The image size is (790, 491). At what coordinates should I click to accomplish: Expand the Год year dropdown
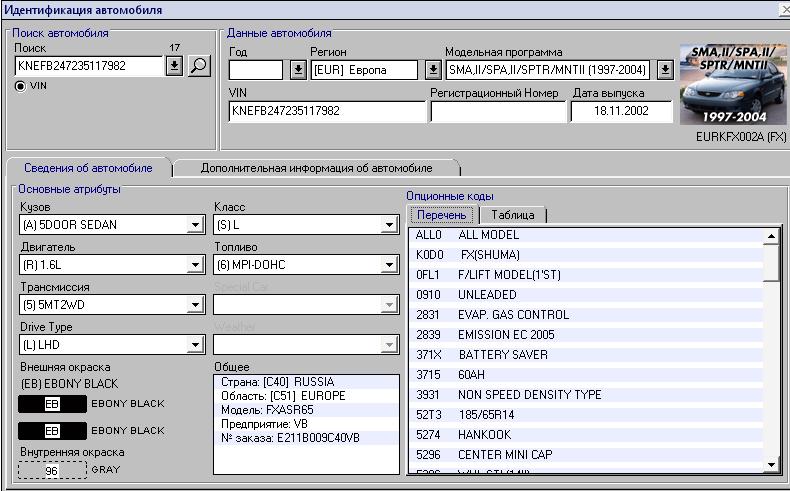point(298,70)
